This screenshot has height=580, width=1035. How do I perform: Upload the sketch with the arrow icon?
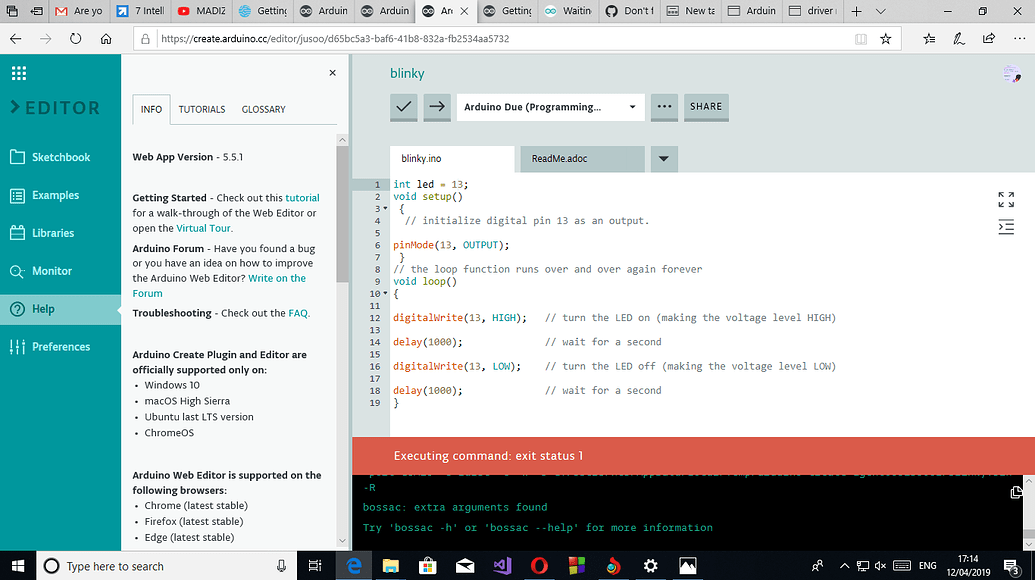pyautogui.click(x=436, y=107)
